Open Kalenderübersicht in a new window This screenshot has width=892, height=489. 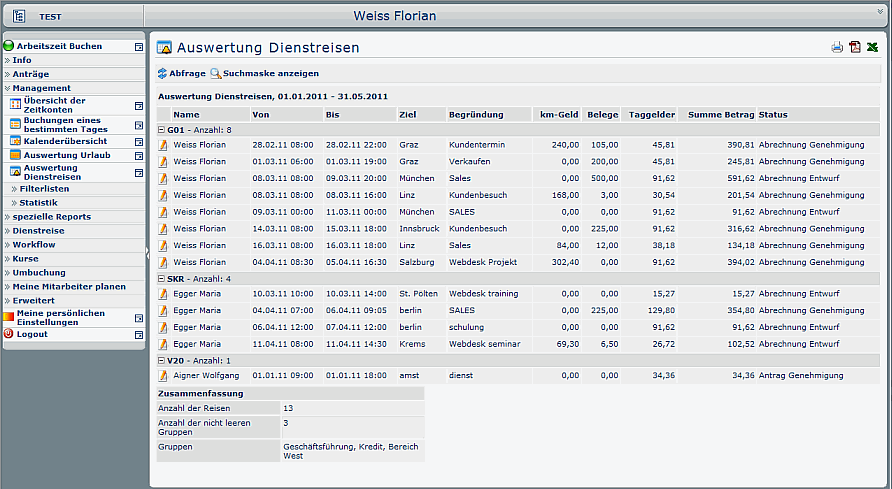[139, 141]
